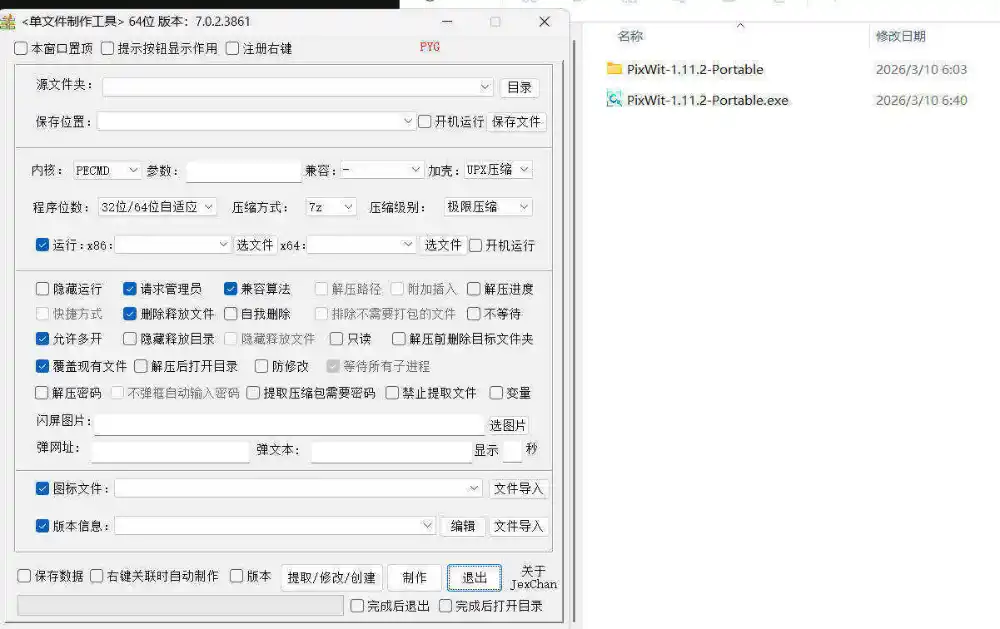This screenshot has width=1000, height=629.
Task: Toggle 完成后打开目录 checkbox
Action: [x=445, y=606]
